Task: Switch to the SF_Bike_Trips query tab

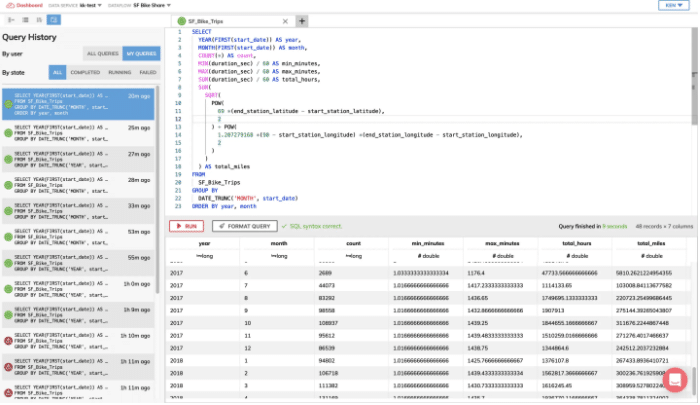Action: (x=232, y=21)
